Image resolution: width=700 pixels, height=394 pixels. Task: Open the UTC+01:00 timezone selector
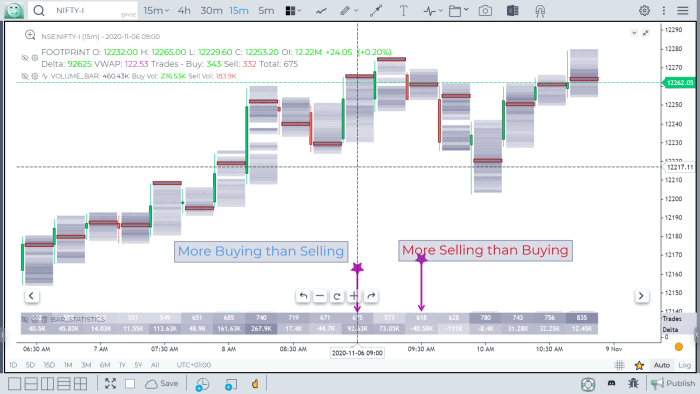[193, 365]
